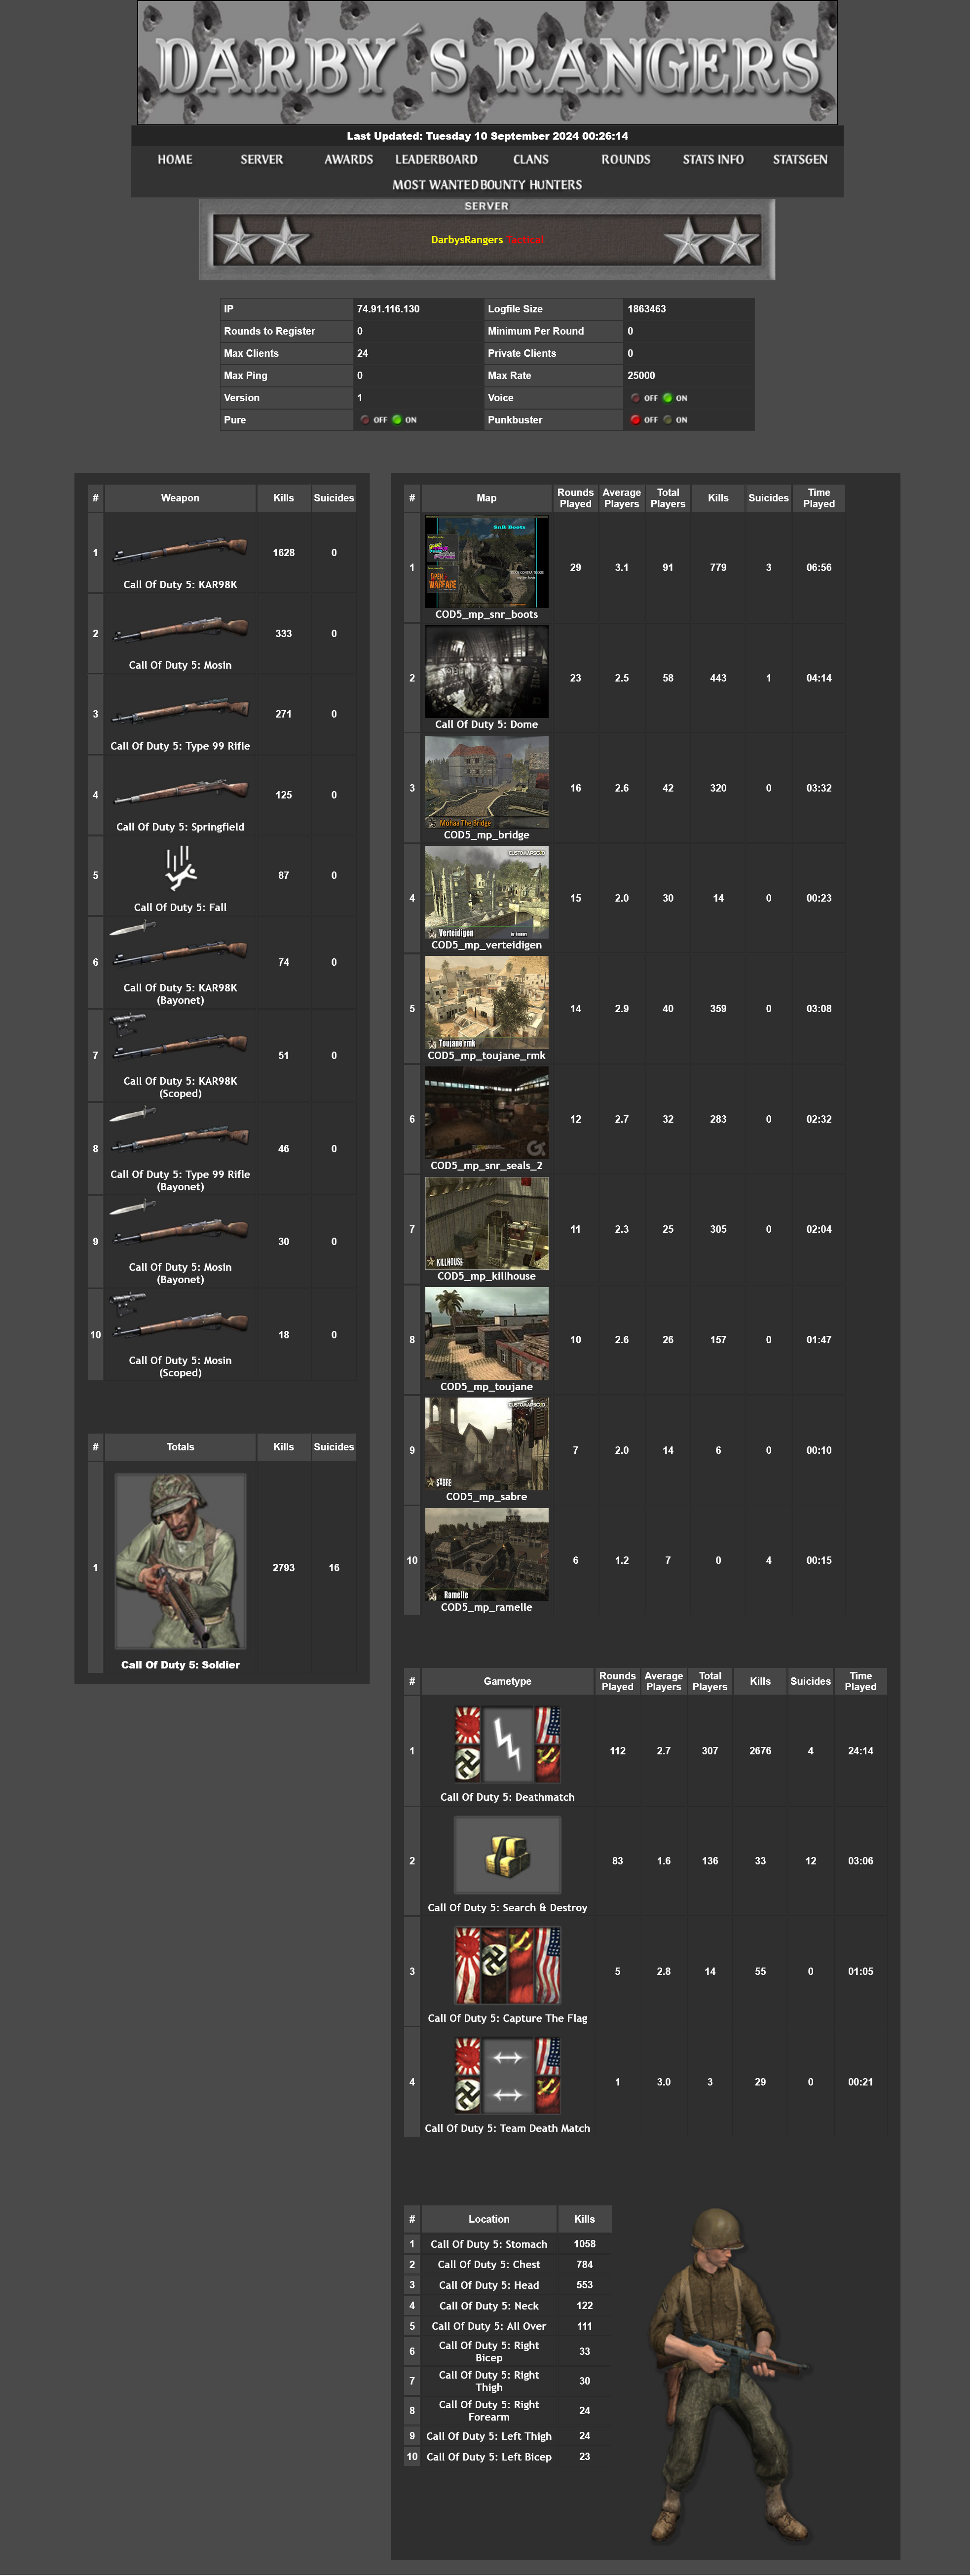Open the COD5_mp_bridge map thumbnail

[487, 782]
